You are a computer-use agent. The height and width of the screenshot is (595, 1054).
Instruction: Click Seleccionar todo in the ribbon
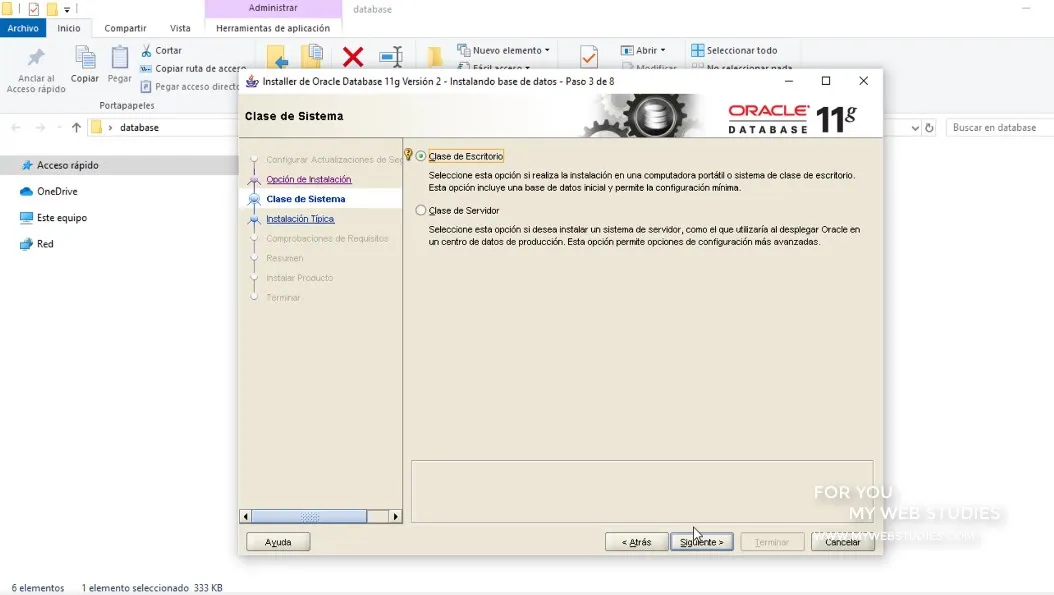click(734, 50)
